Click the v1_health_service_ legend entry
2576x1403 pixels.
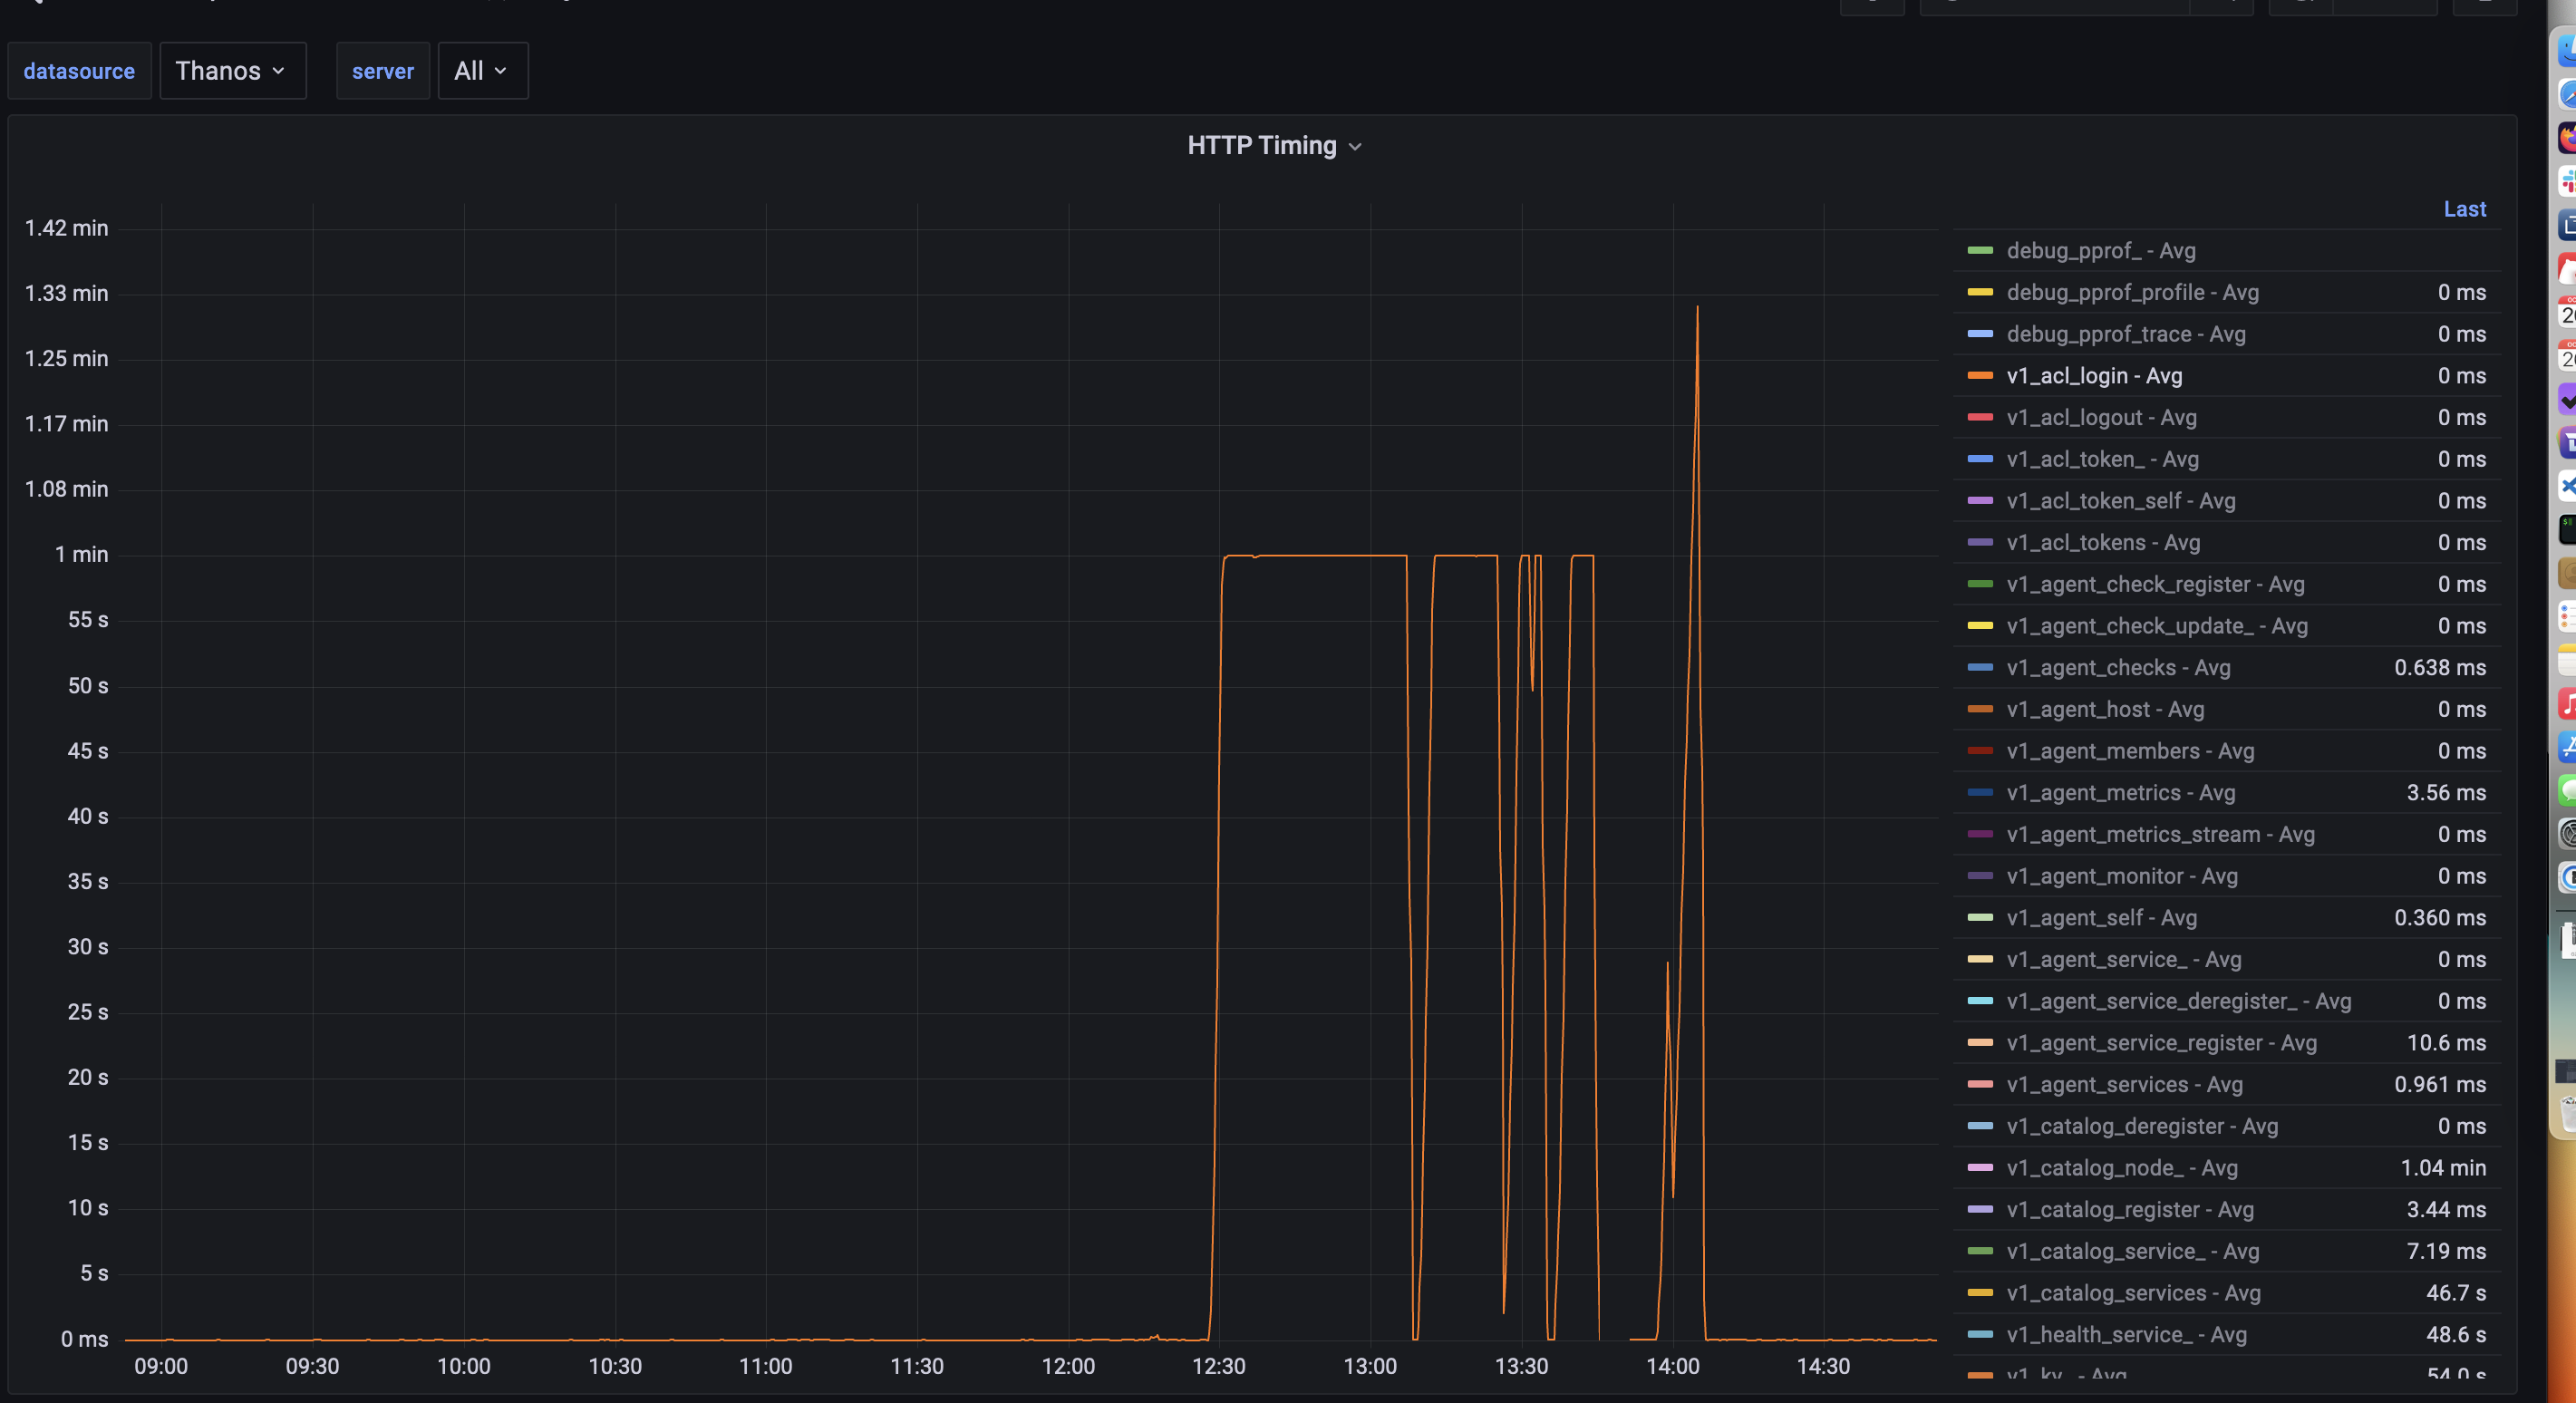2125,1334
